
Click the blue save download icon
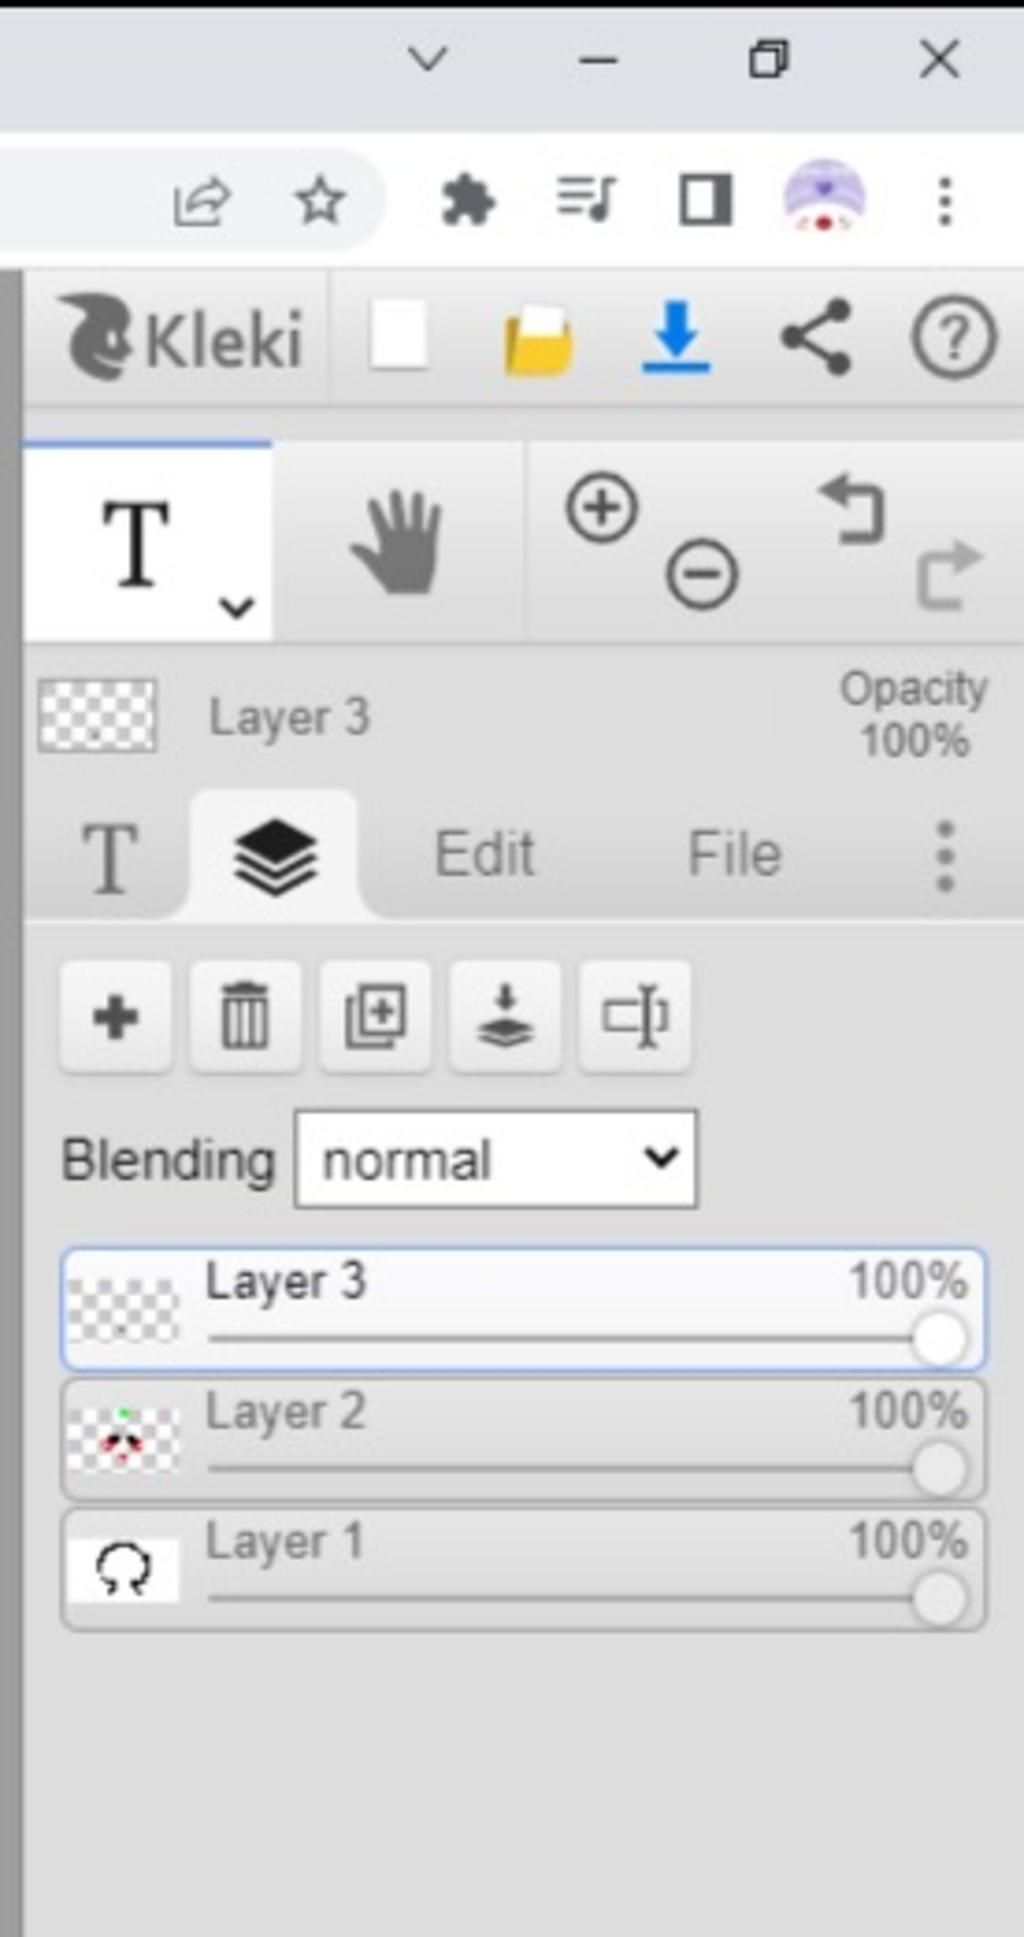click(x=676, y=337)
